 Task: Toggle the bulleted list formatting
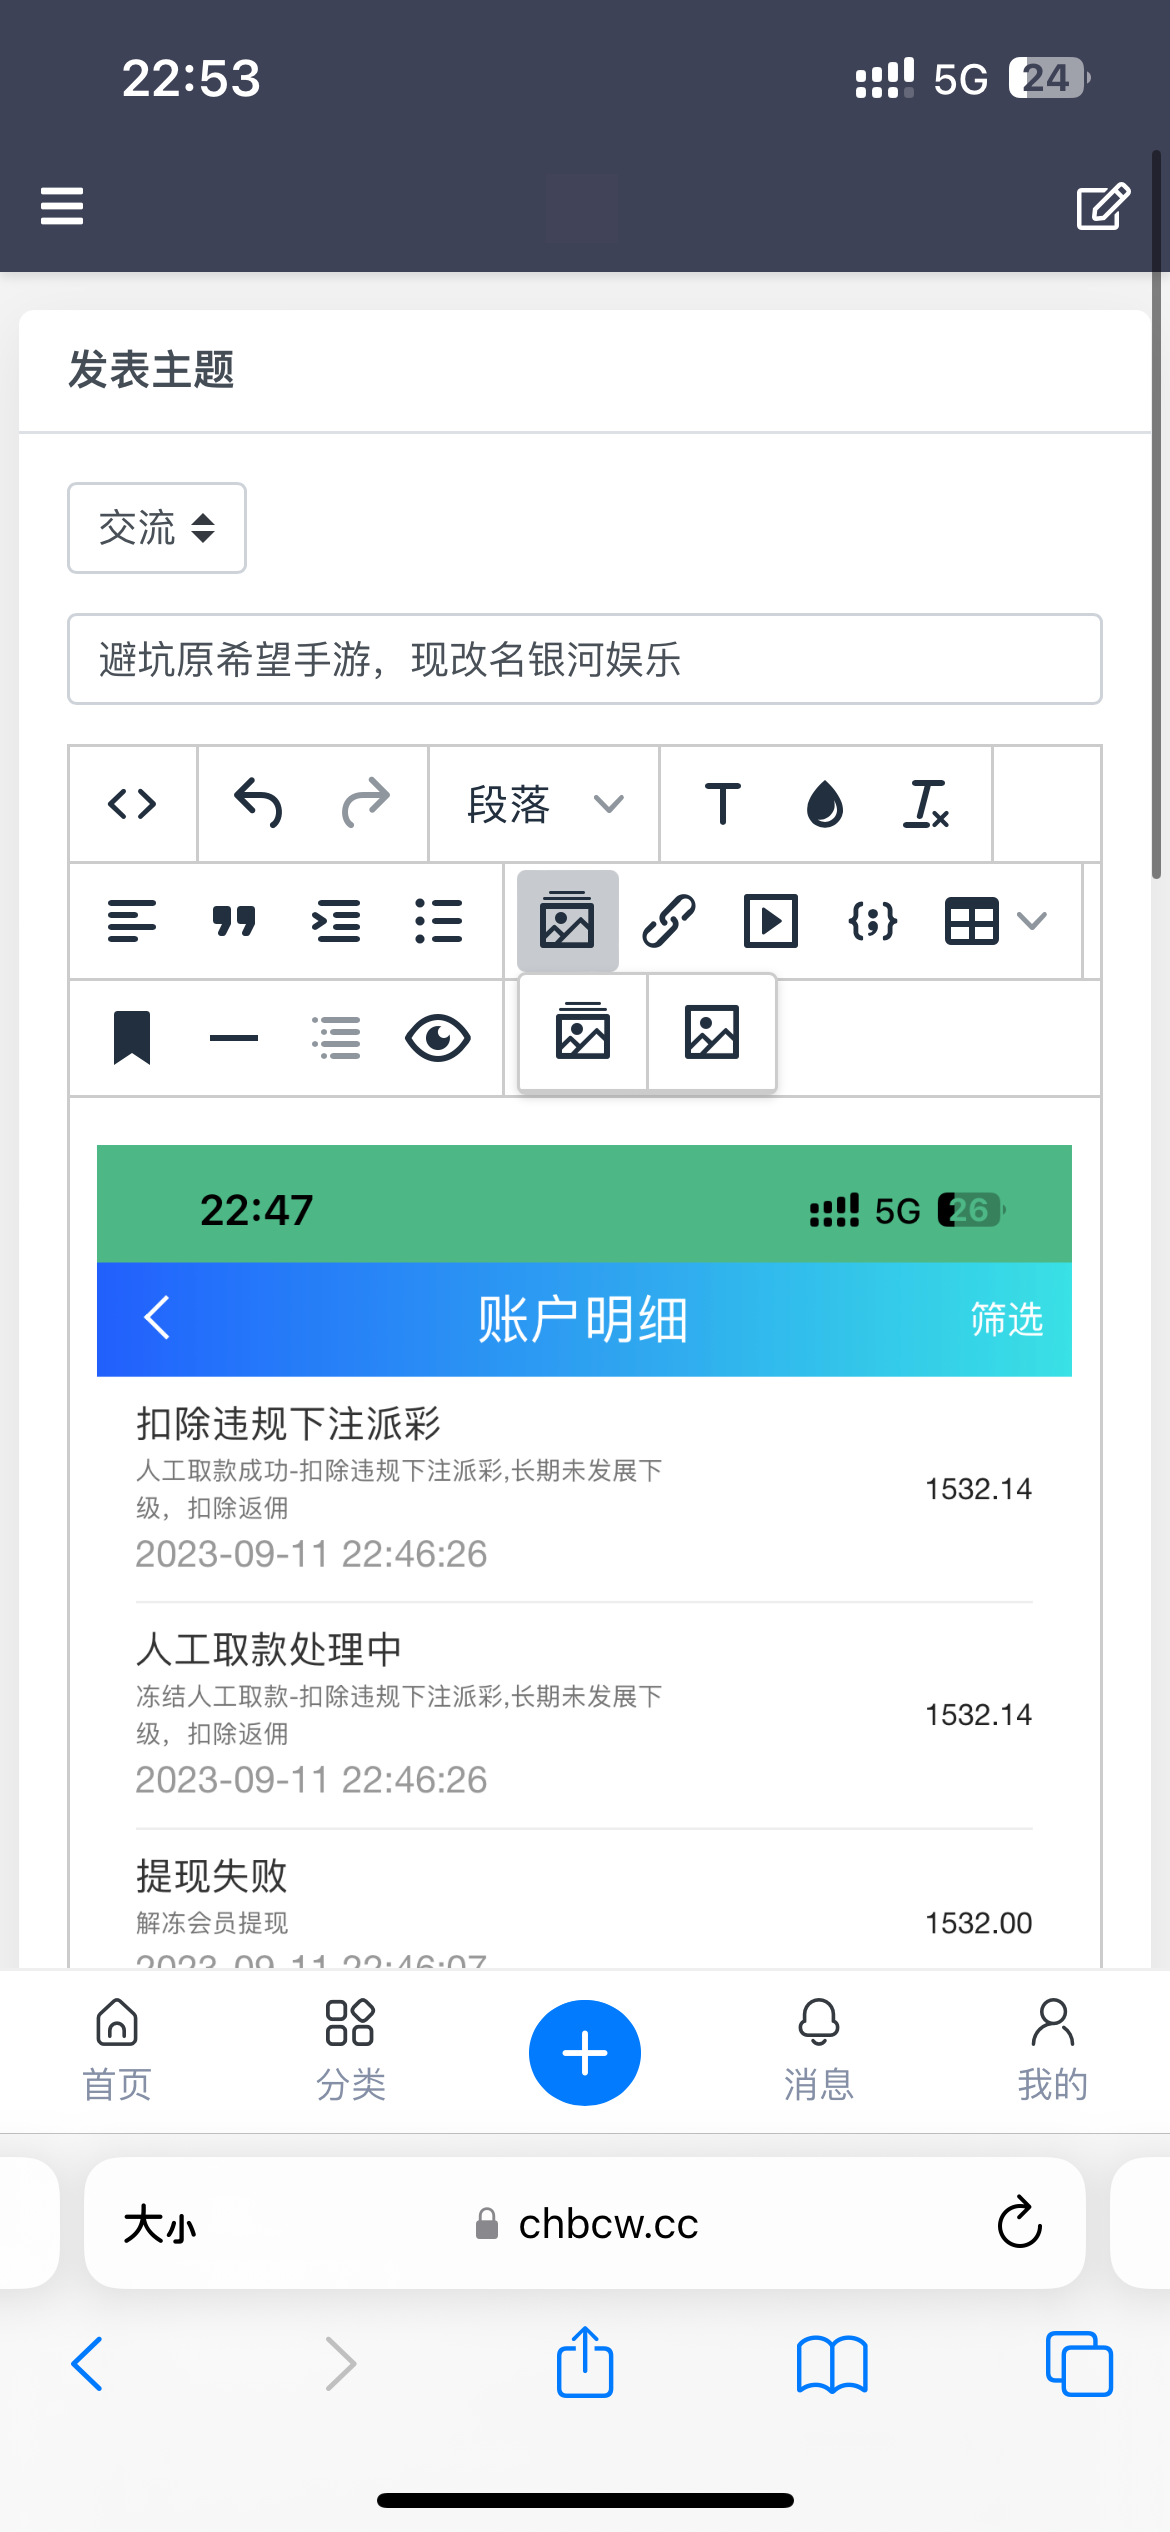(x=437, y=921)
